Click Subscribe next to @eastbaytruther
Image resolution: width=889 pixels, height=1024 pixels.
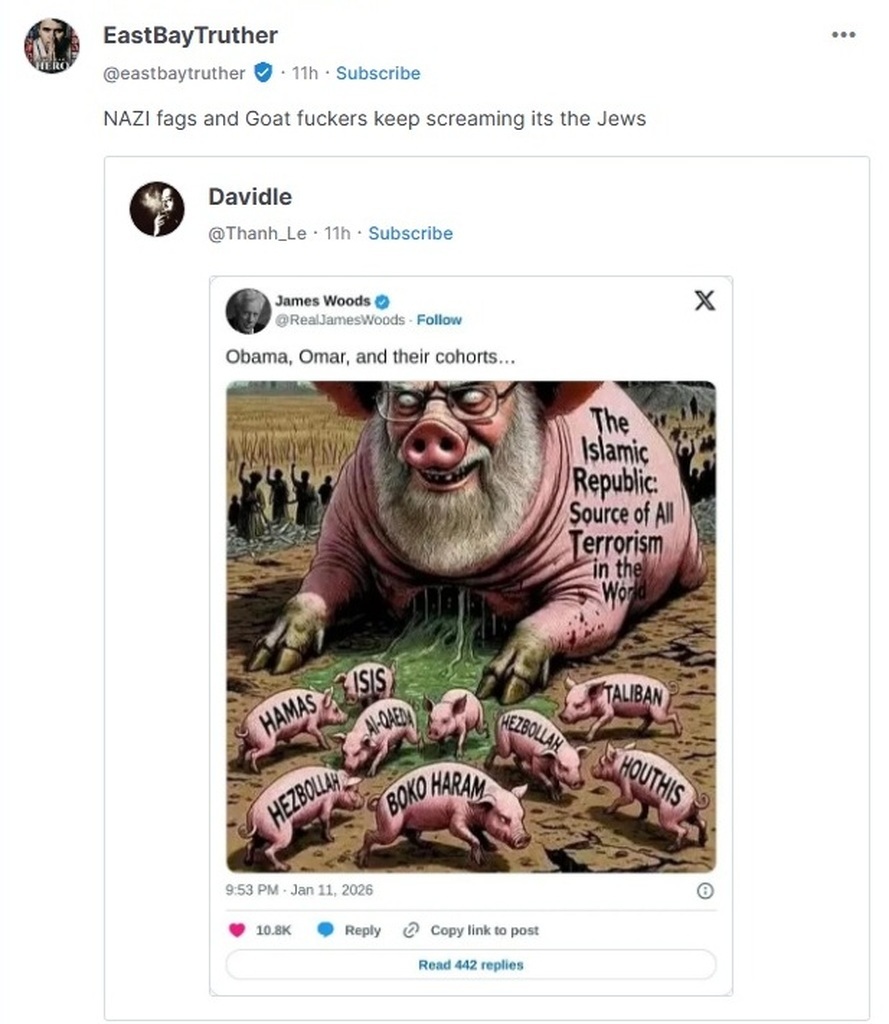[378, 73]
